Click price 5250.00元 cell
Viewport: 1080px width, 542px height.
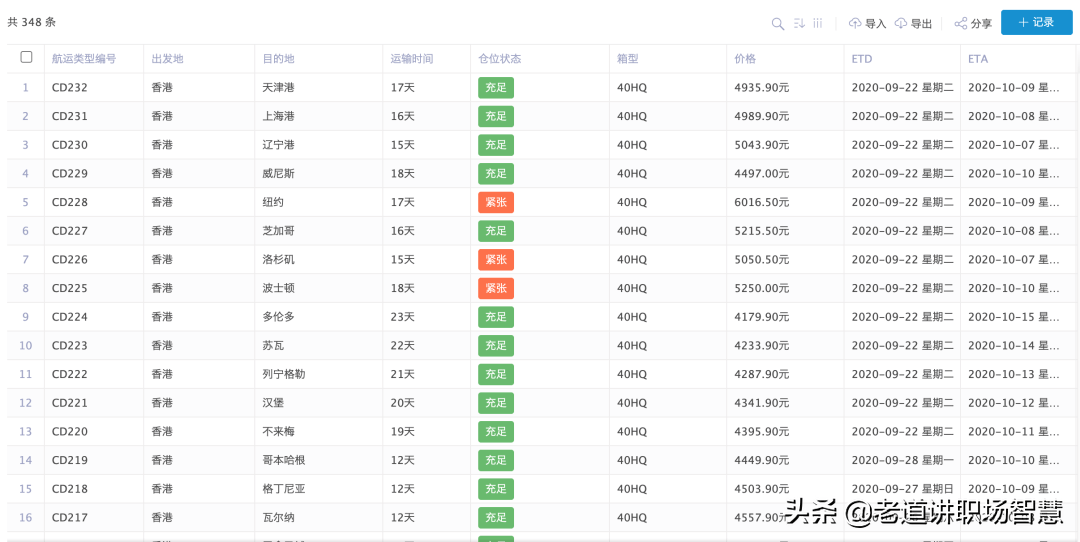coord(785,288)
